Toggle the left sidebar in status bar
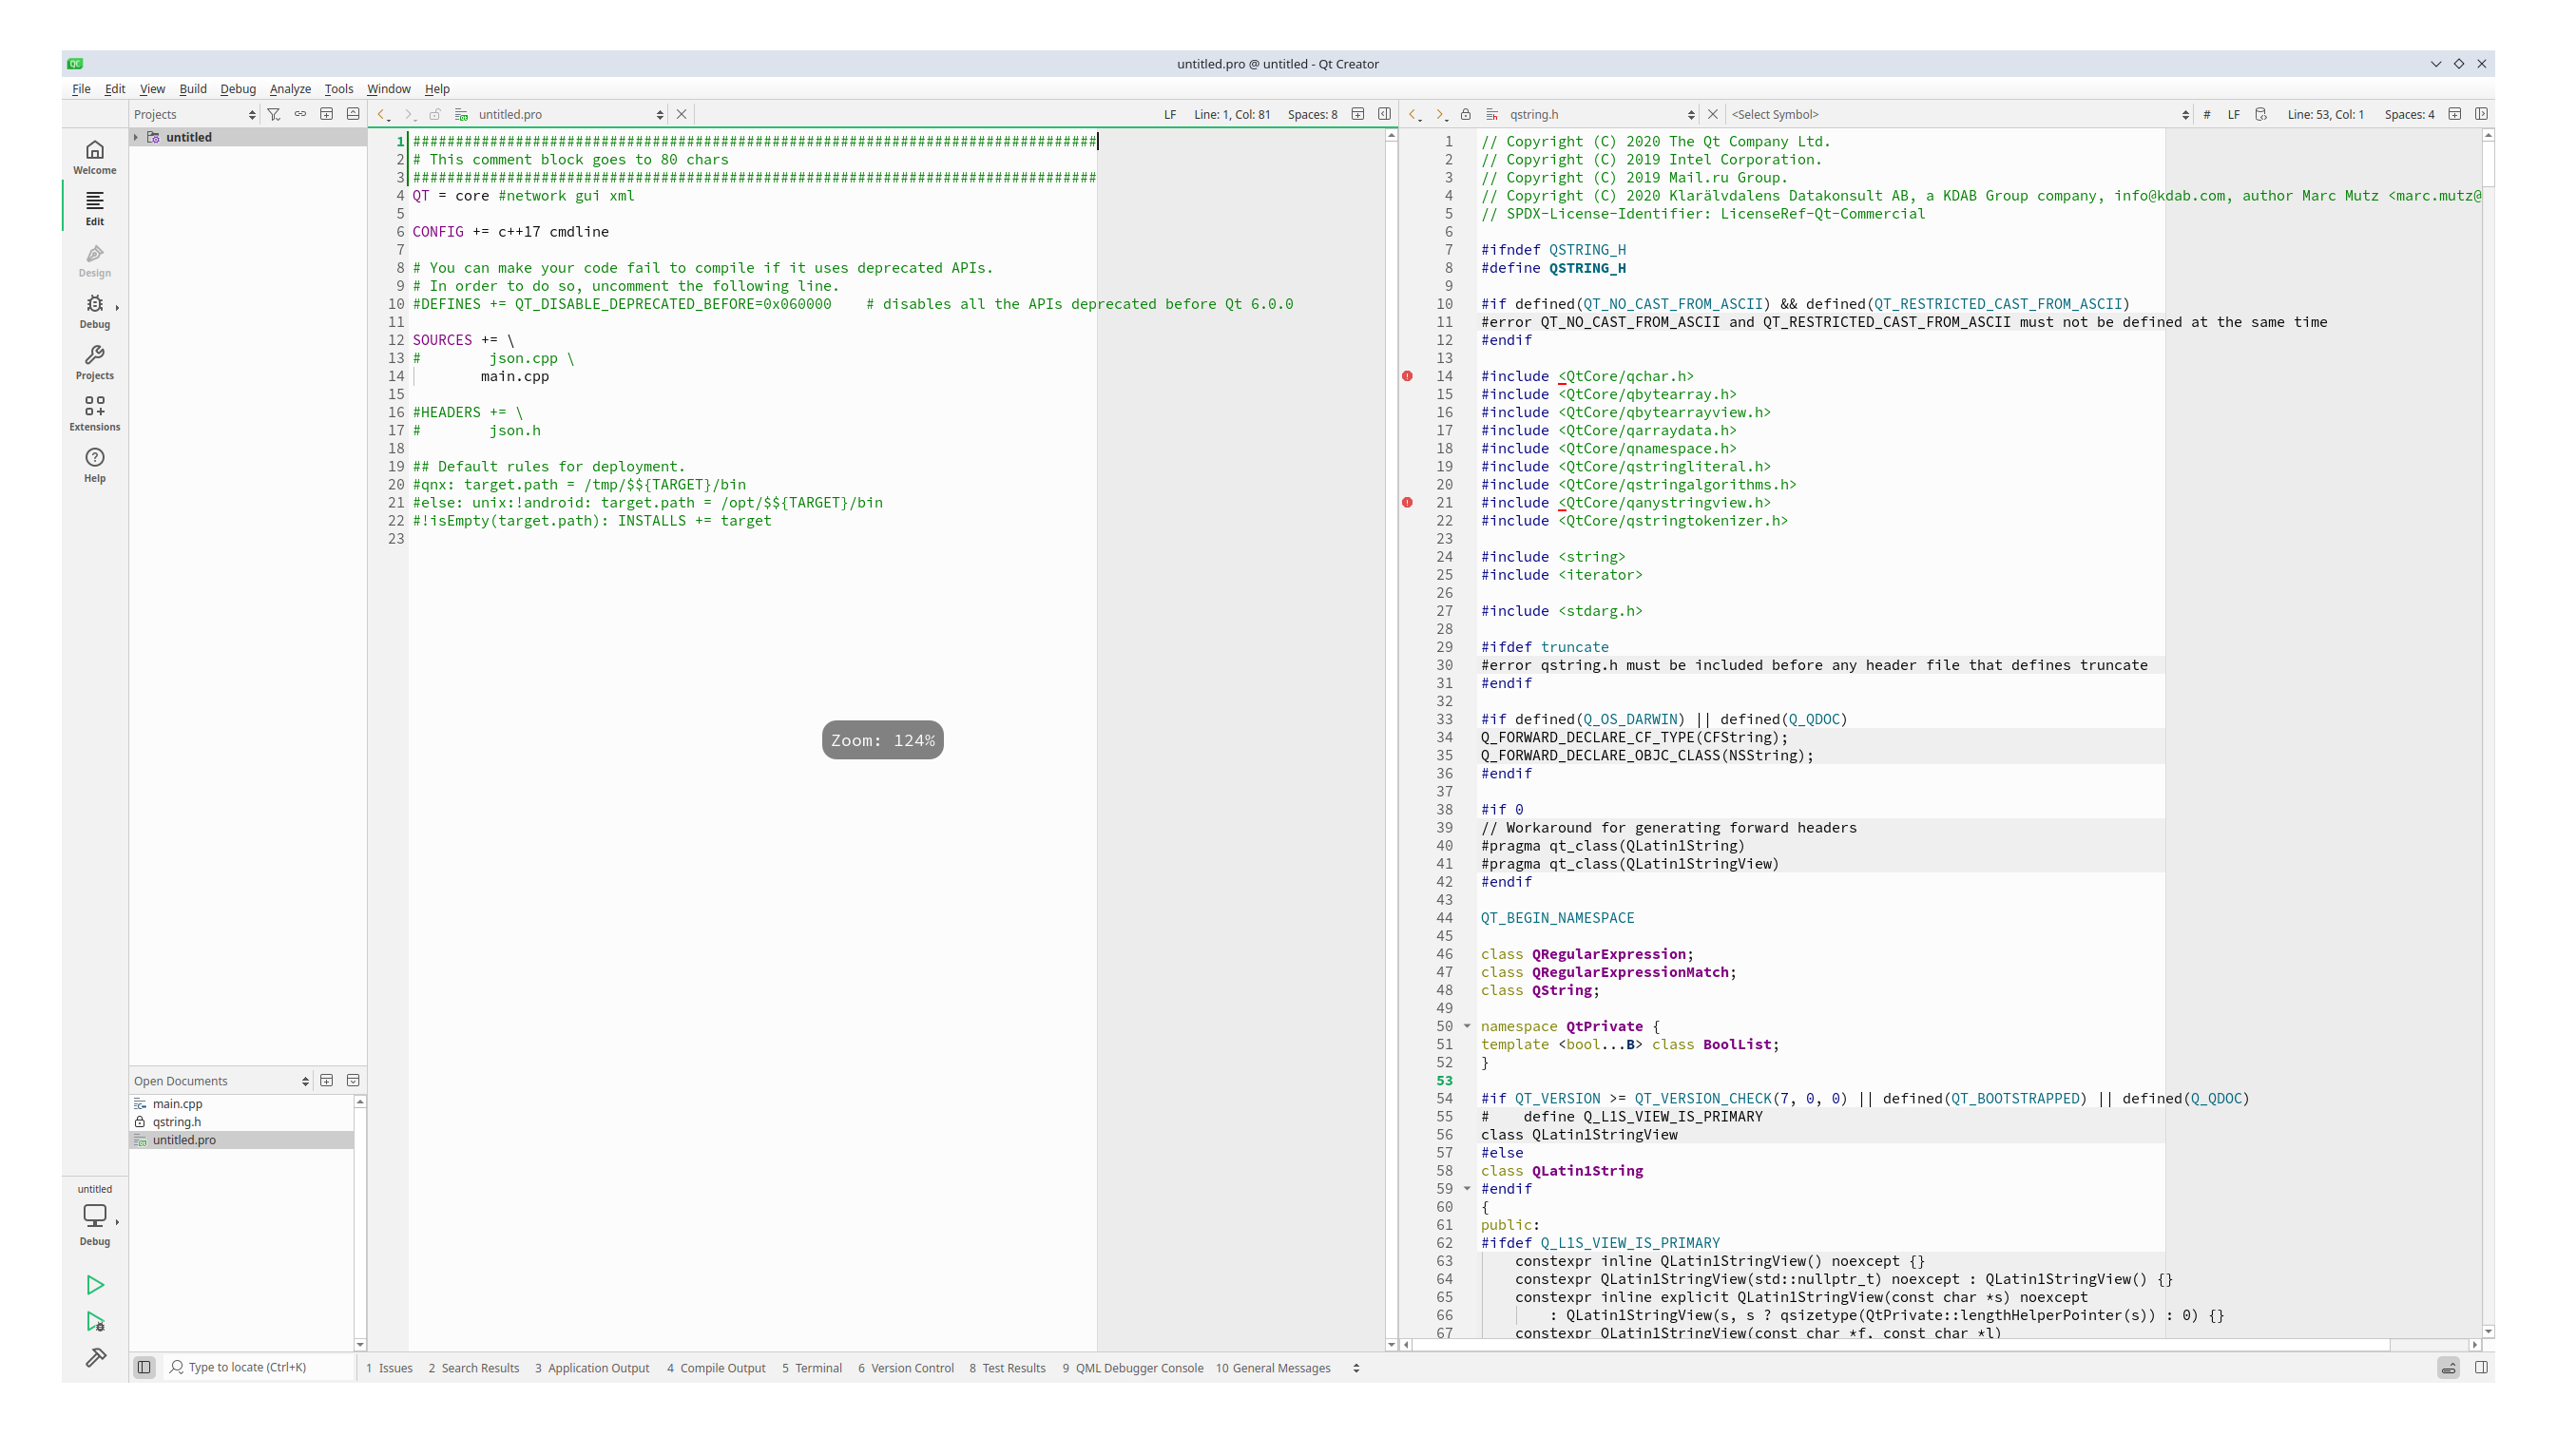This screenshot has height=1456, width=2557. click(x=144, y=1367)
